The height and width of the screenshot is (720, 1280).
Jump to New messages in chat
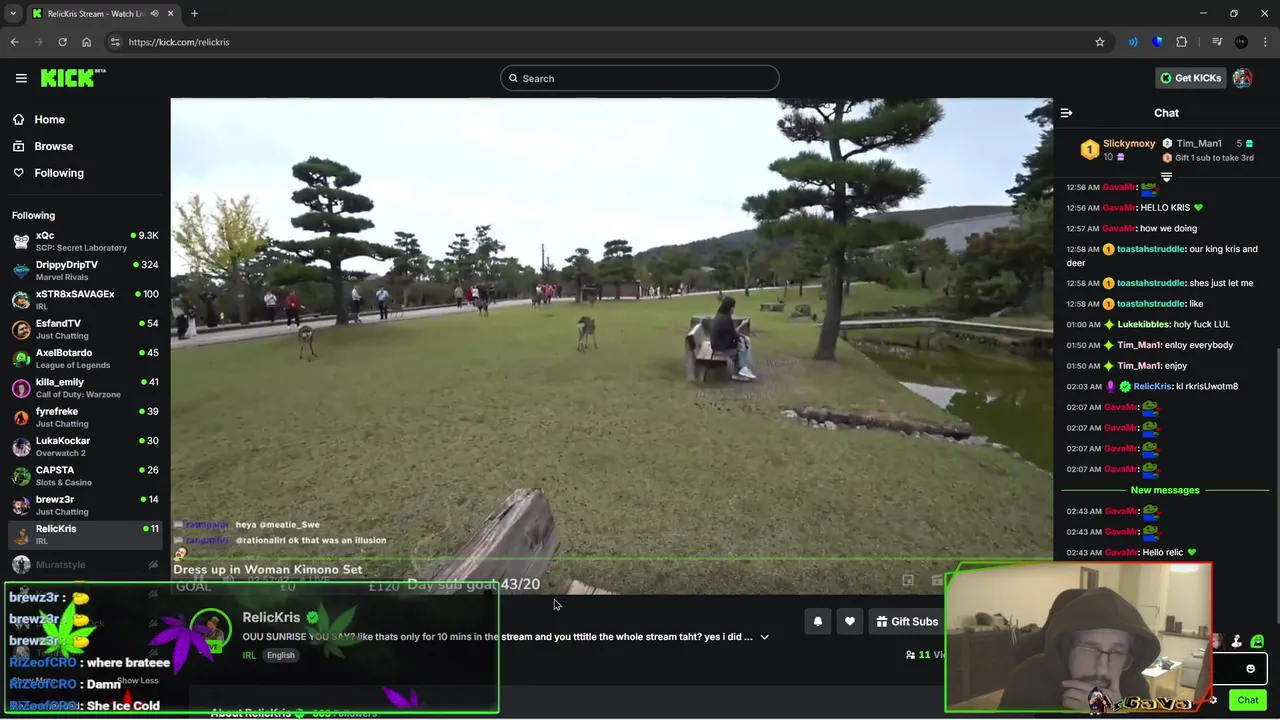1165,490
